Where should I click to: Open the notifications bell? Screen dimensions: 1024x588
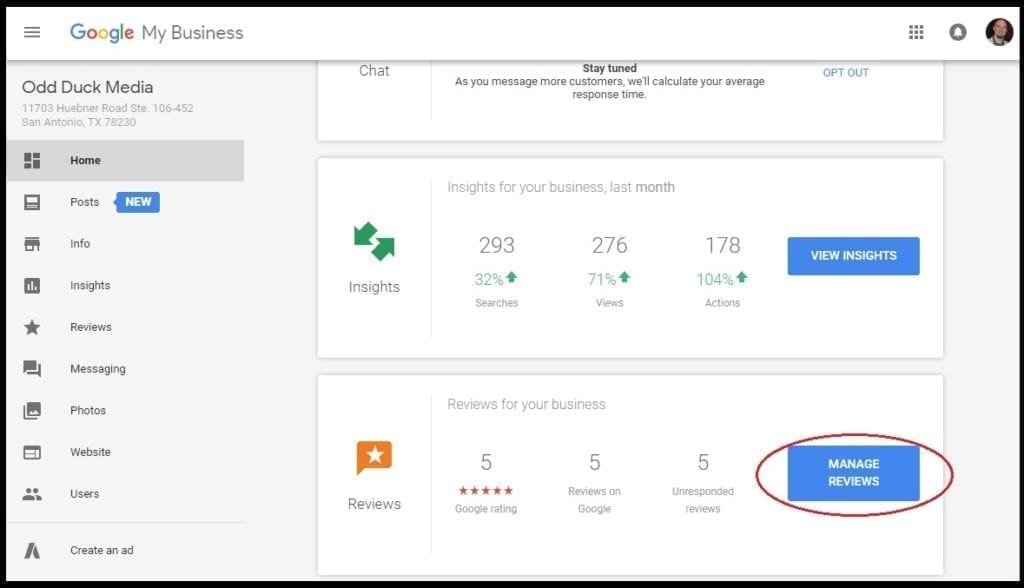click(957, 32)
